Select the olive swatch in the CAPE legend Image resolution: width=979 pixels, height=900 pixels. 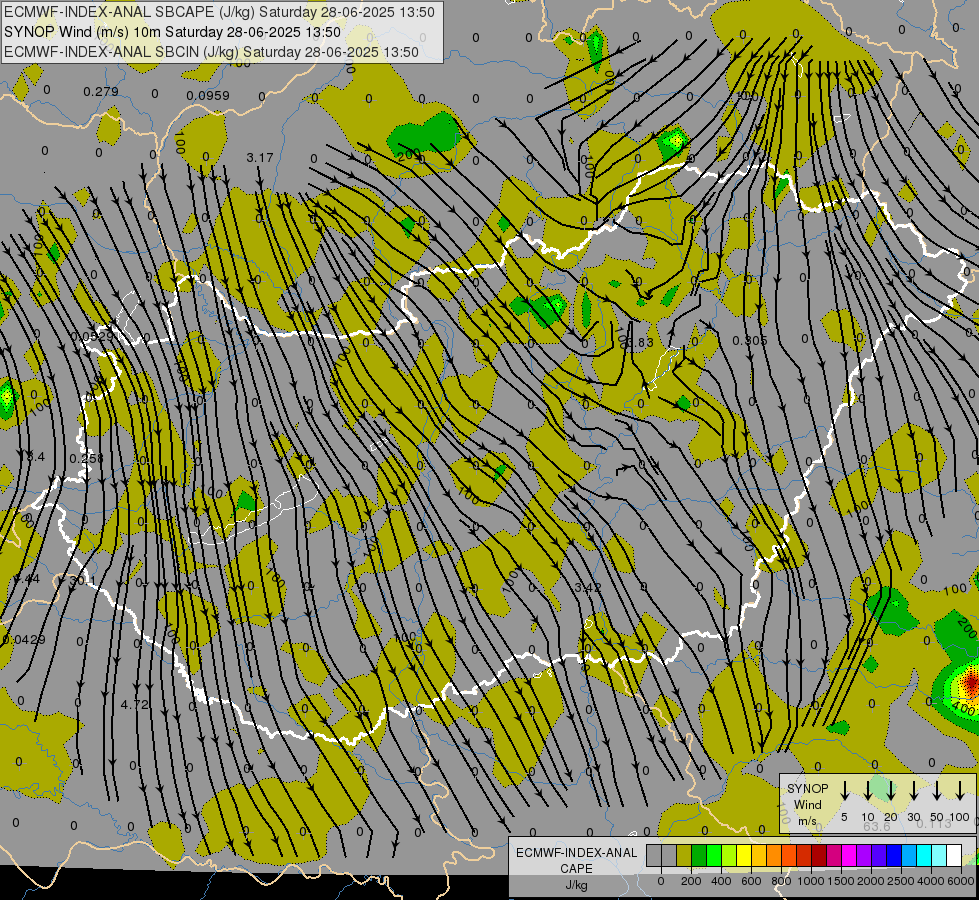684,855
